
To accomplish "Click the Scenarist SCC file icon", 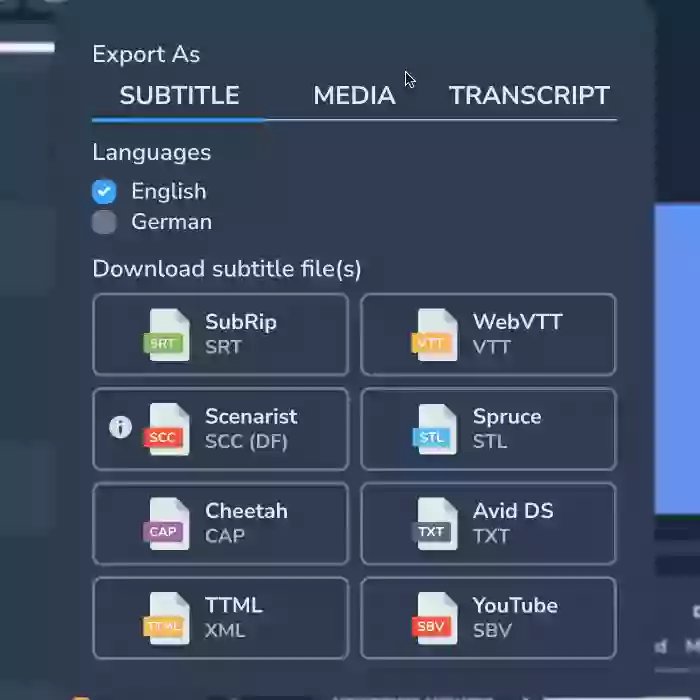I will tap(166, 429).
